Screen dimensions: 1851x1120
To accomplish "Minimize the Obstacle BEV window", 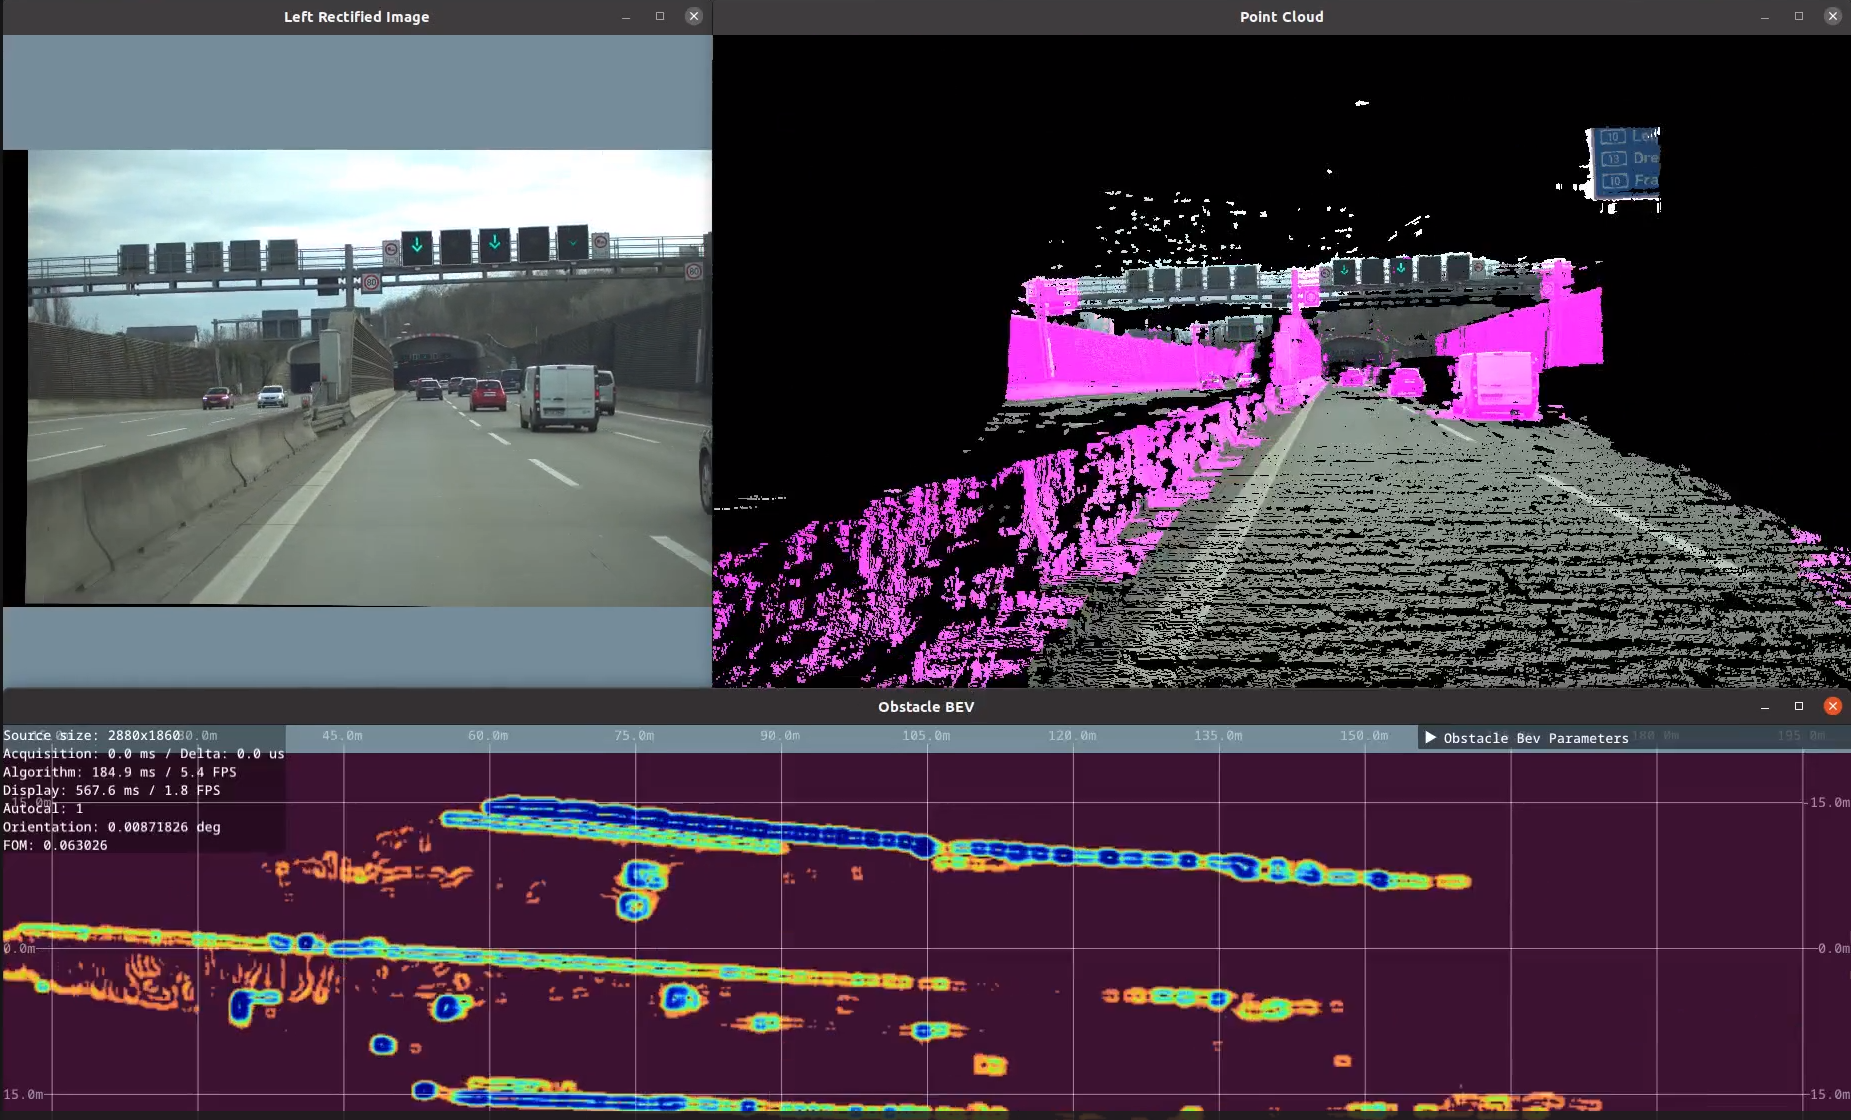I will [1765, 707].
